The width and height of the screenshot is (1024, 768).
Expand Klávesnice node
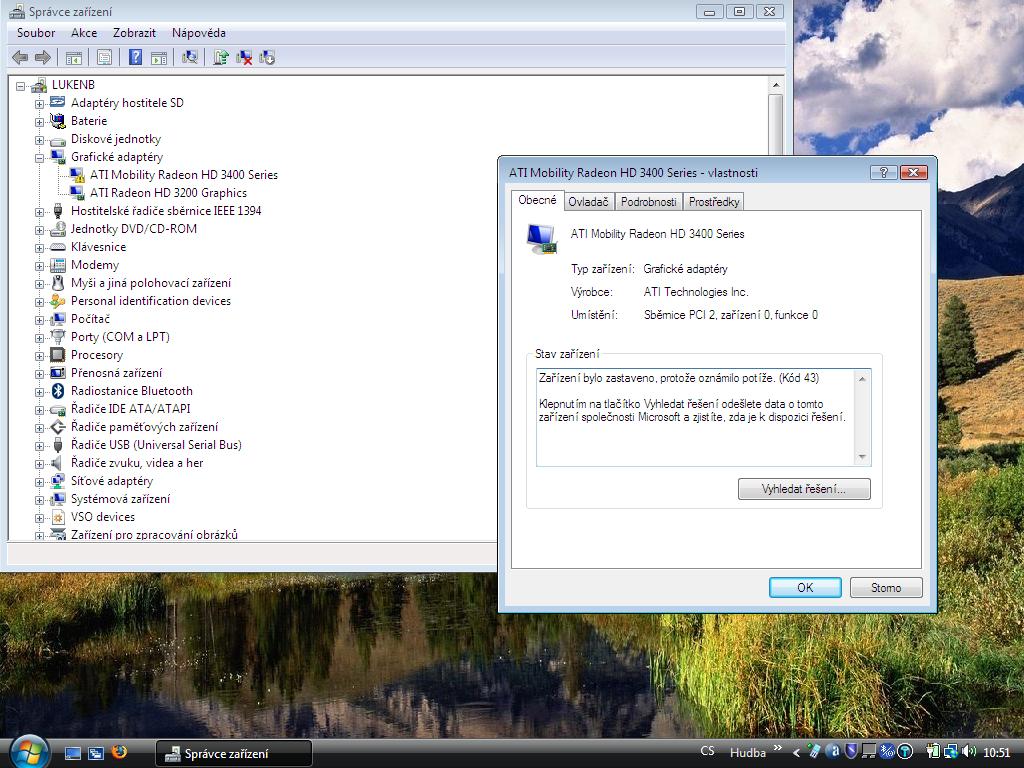[39, 248]
